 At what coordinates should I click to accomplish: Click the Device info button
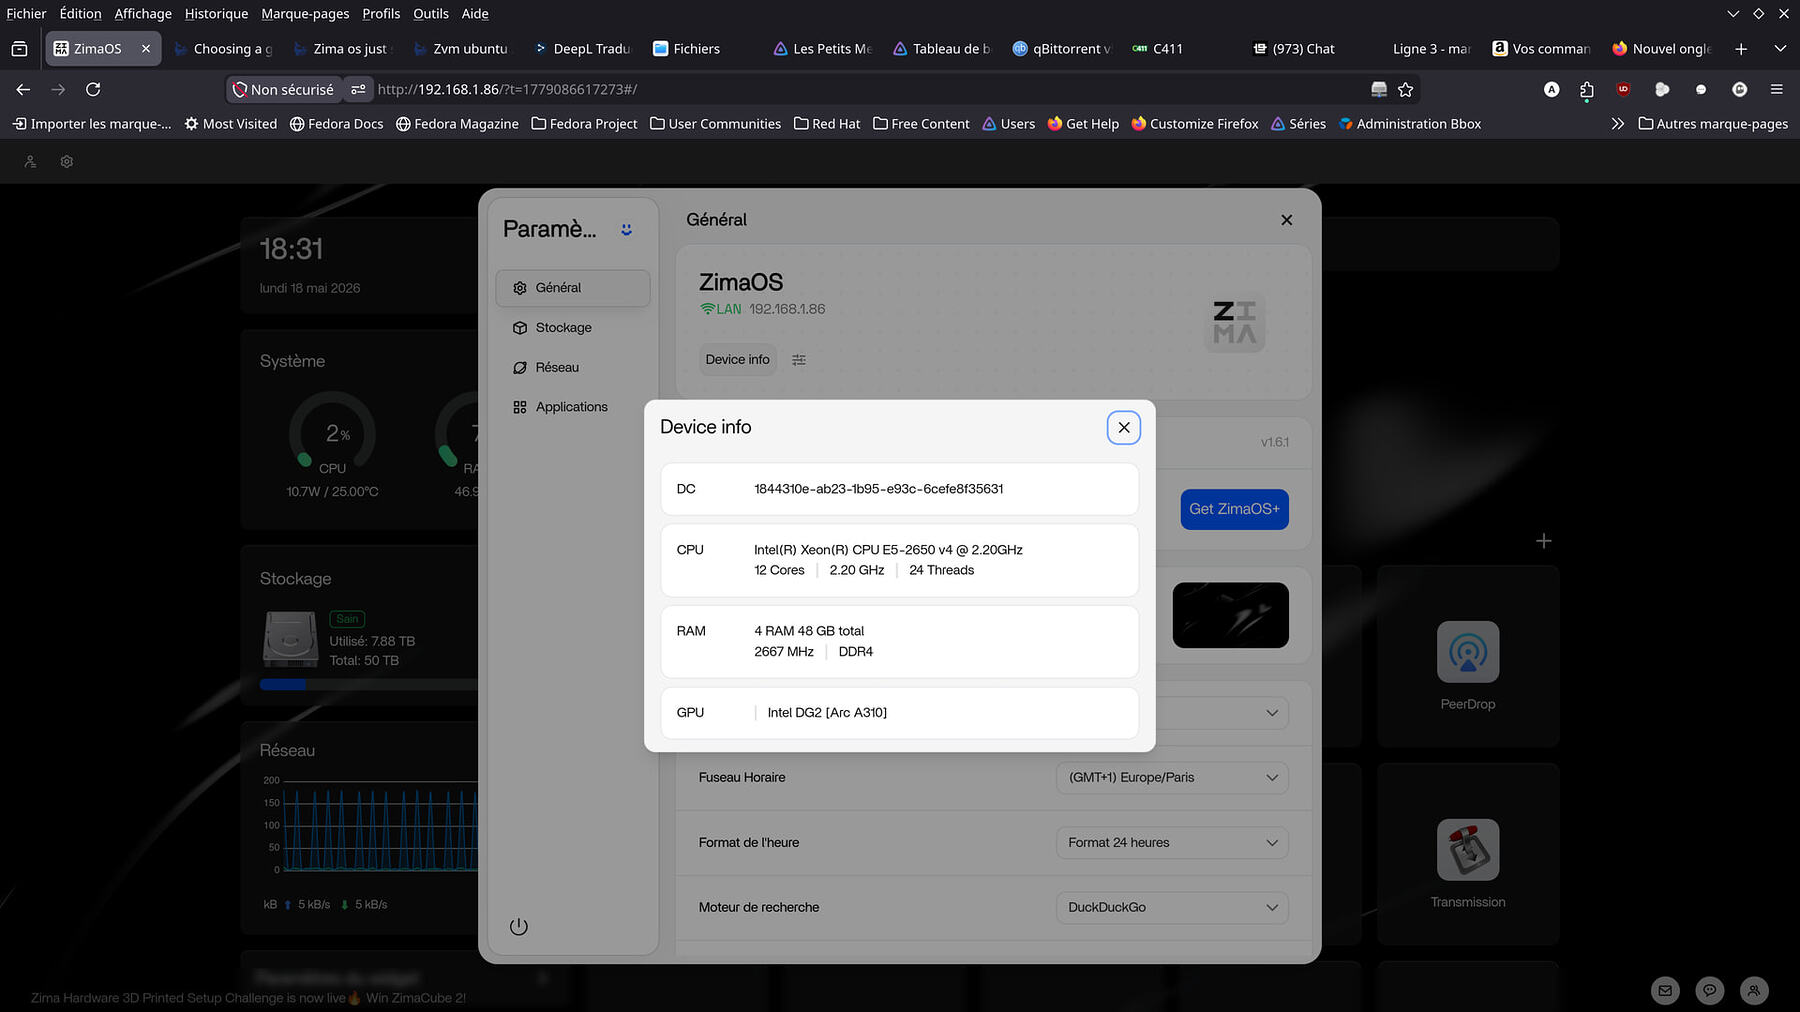737,360
